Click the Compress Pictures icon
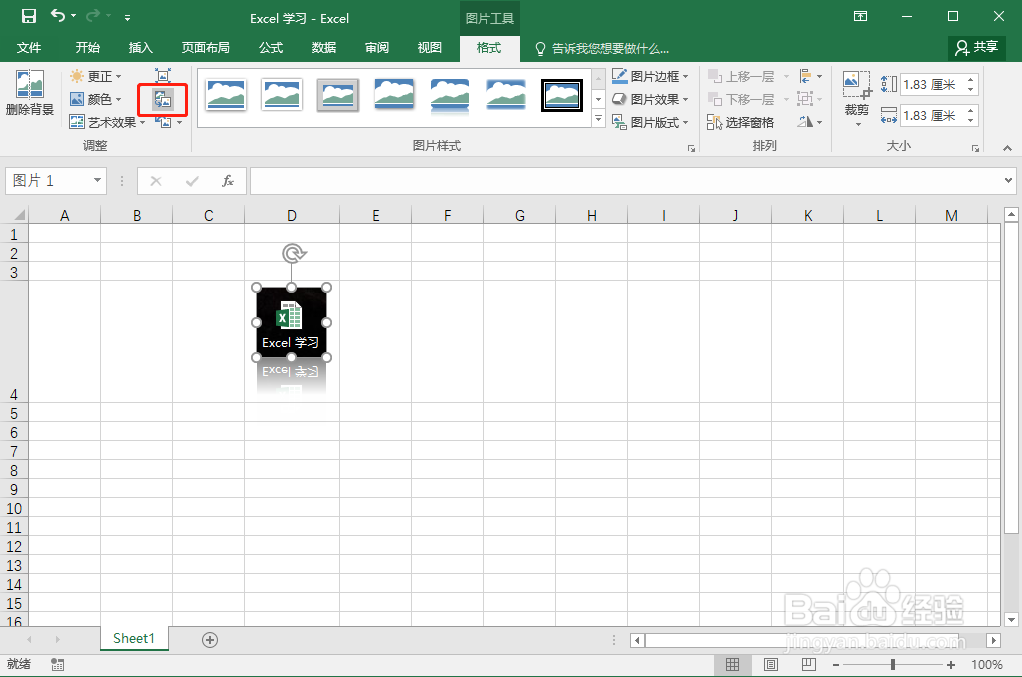 pos(162,76)
